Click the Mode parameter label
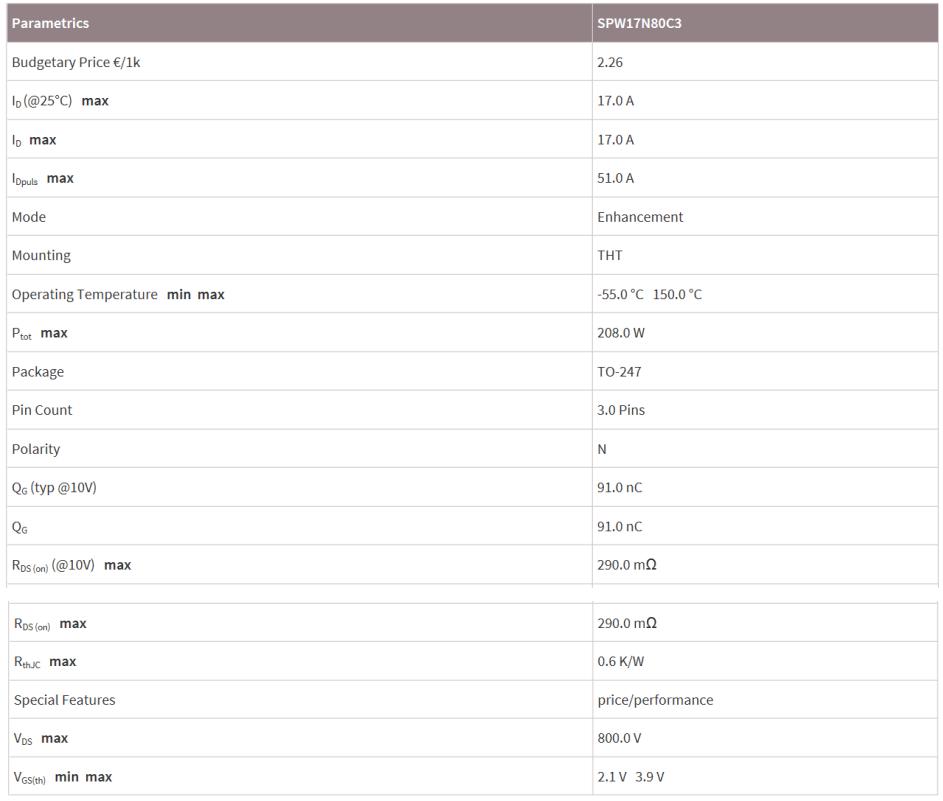 pyautogui.click(x=29, y=217)
